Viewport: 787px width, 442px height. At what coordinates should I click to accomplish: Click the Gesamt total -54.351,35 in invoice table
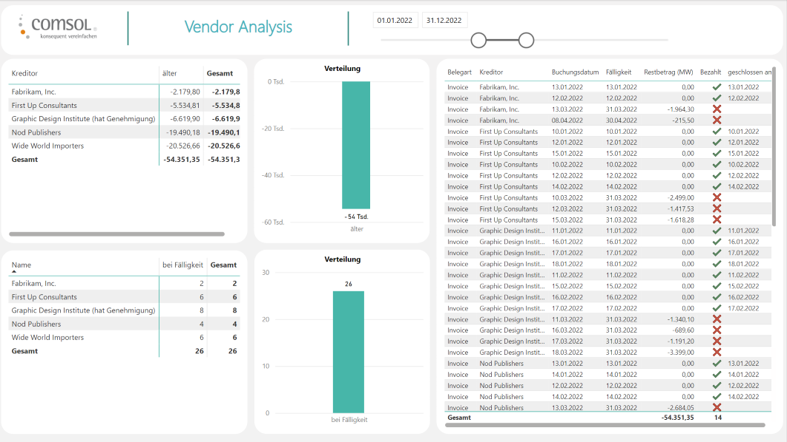click(x=678, y=417)
